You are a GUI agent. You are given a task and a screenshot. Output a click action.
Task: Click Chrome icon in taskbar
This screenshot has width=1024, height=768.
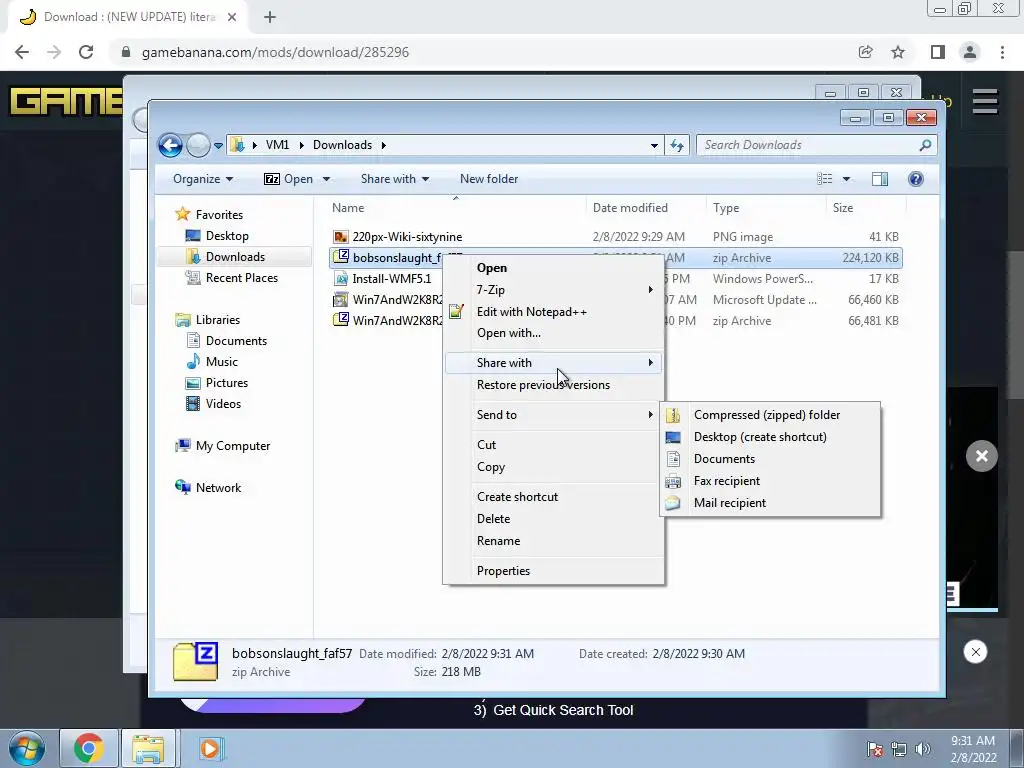point(88,748)
